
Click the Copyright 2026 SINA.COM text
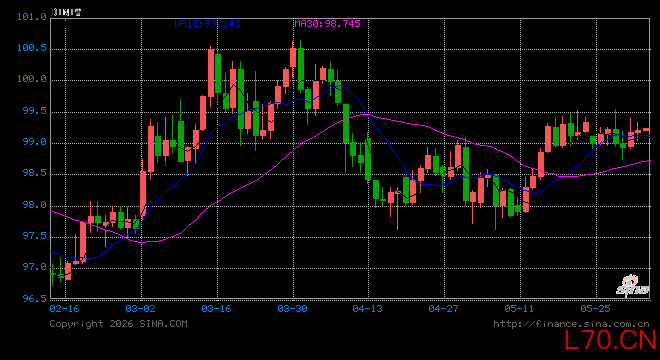(x=118, y=324)
